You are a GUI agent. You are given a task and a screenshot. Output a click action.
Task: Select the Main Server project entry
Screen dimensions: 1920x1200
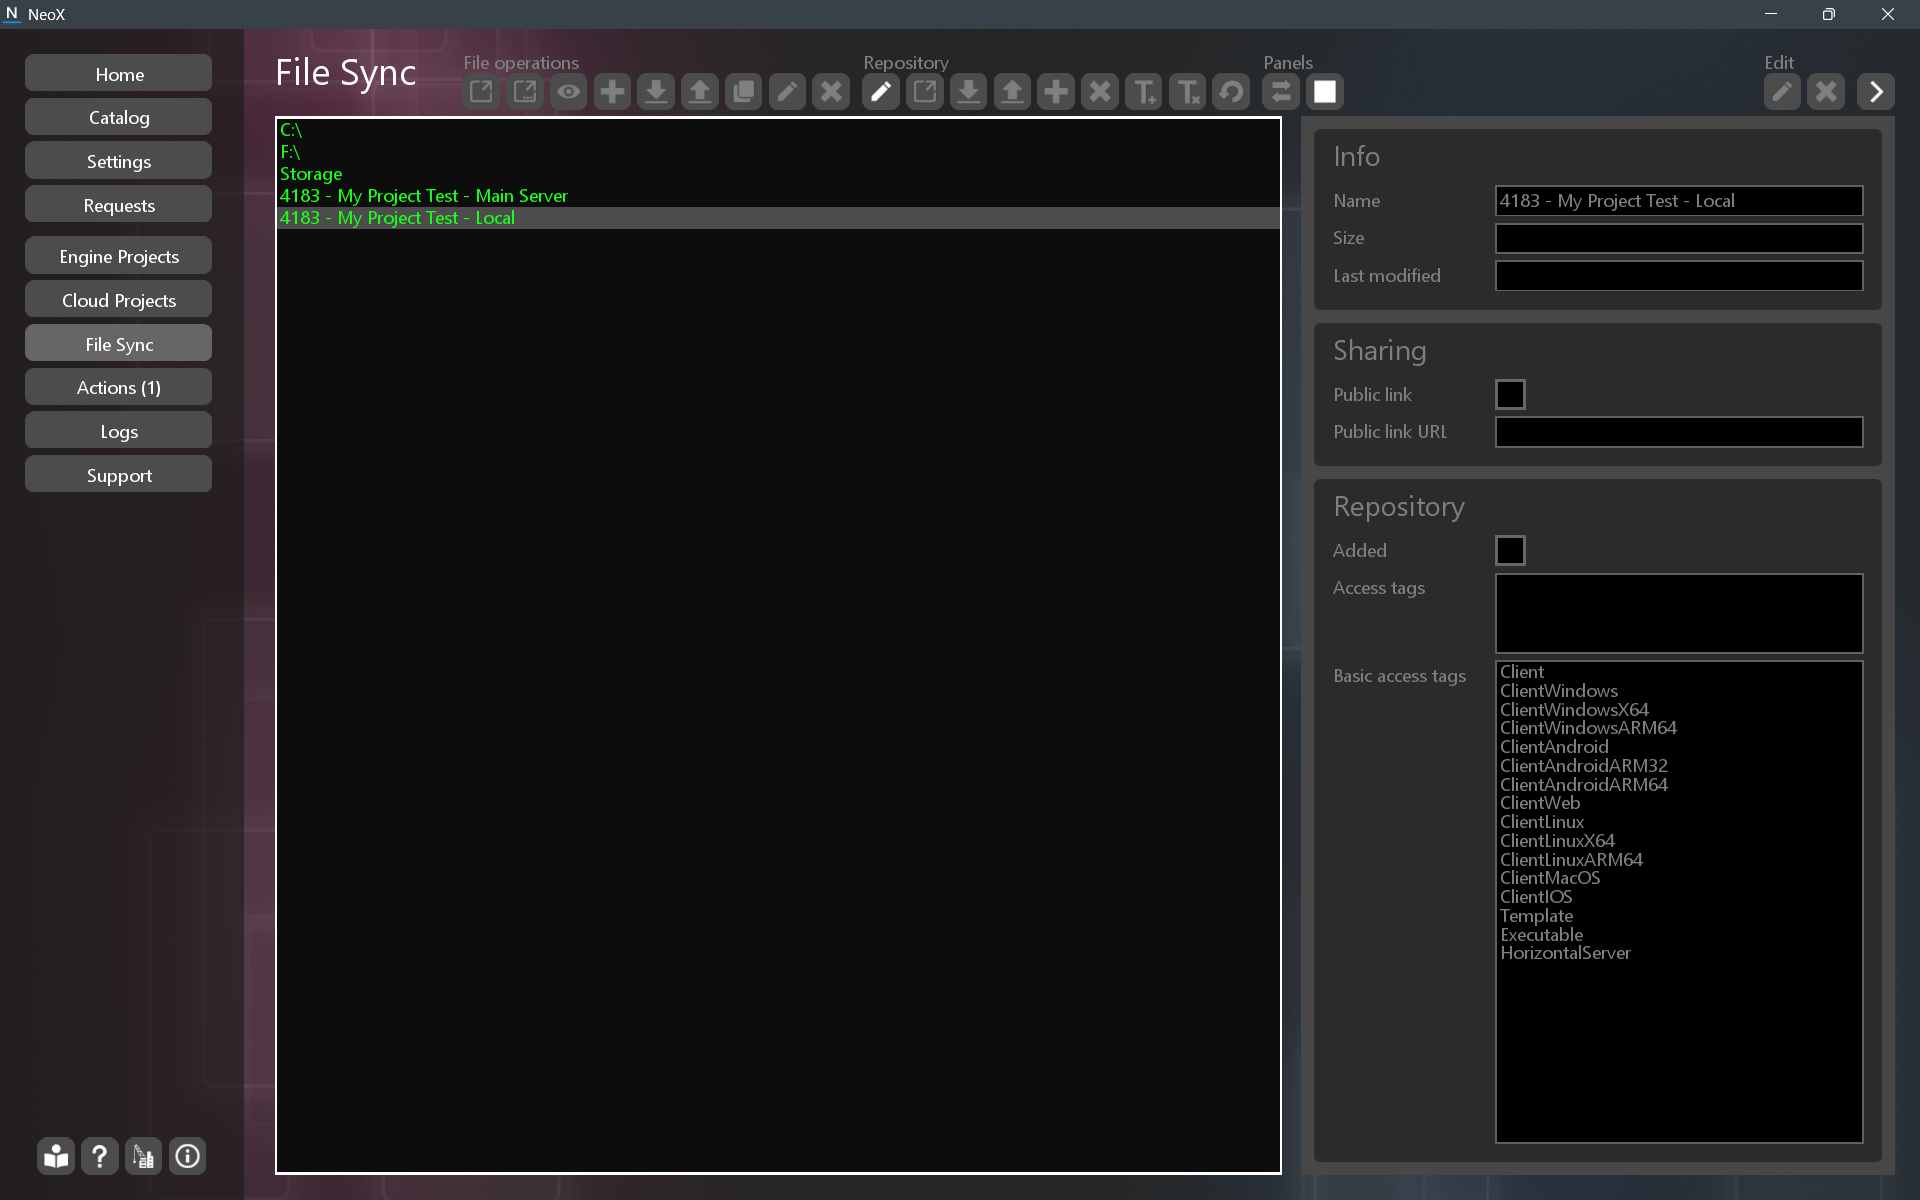pos(424,196)
